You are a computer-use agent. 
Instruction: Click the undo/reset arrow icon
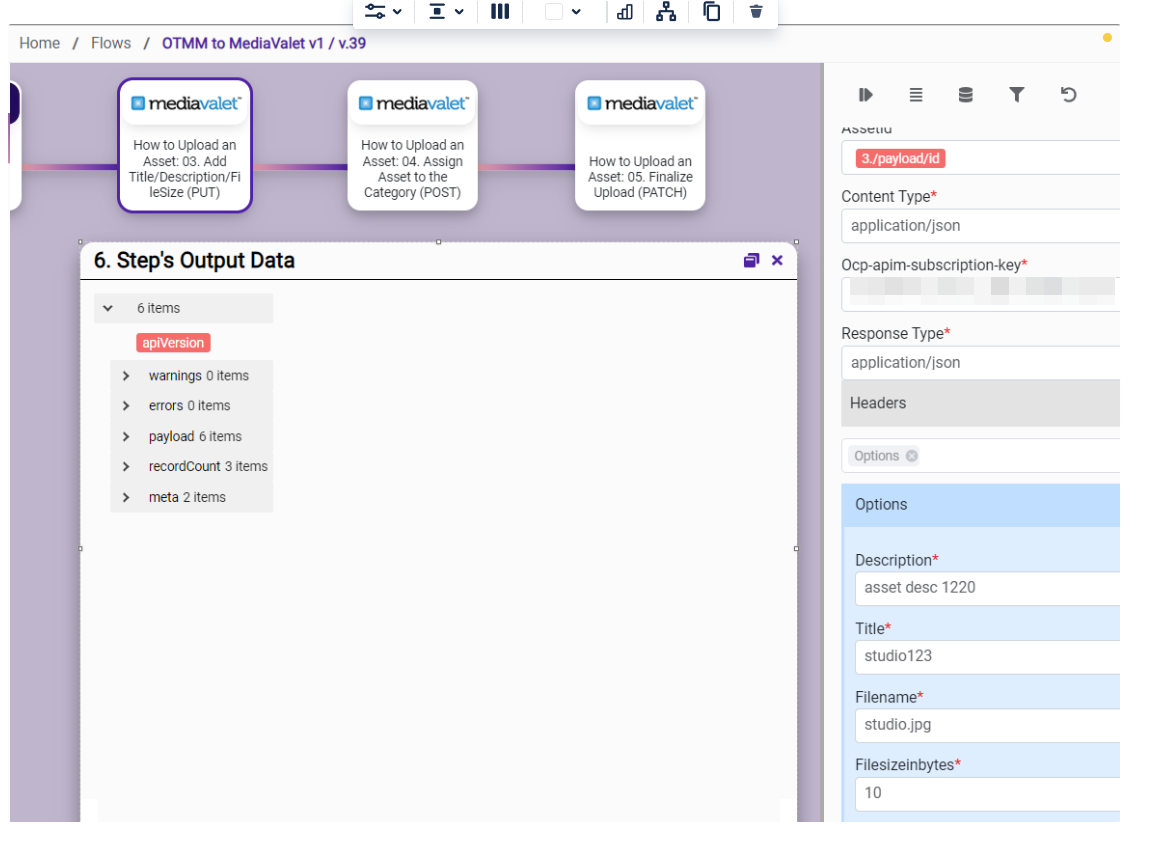pyautogui.click(x=1068, y=95)
